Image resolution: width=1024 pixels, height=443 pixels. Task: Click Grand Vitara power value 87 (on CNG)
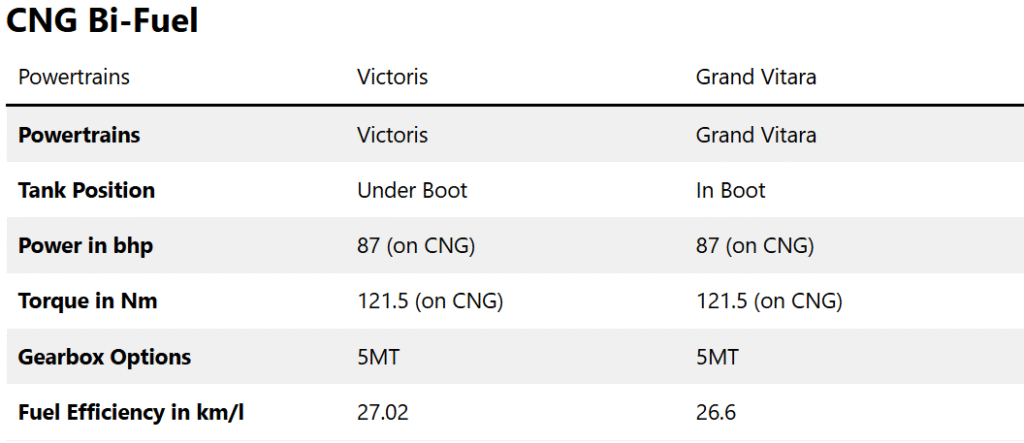point(754,246)
